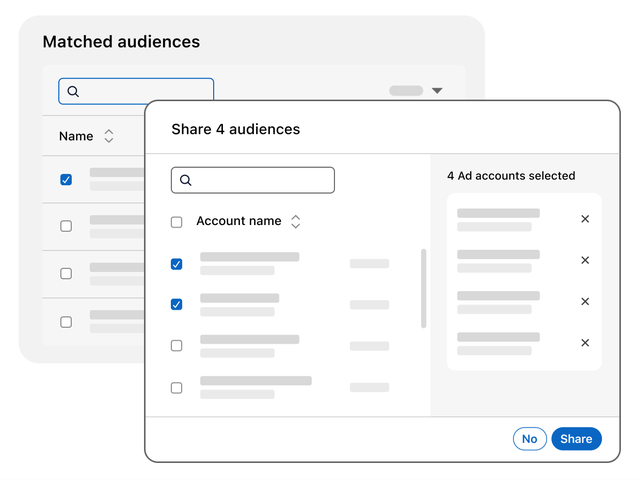Check the third audience row in Matched audiences

click(x=66, y=273)
